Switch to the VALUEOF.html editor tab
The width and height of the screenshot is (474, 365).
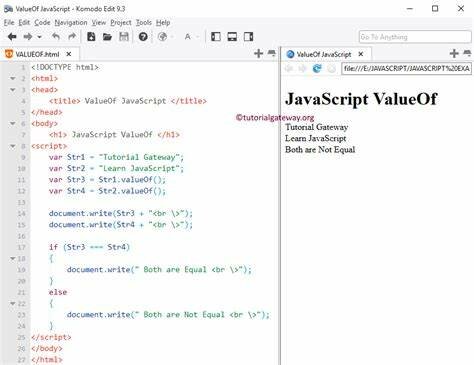point(37,54)
